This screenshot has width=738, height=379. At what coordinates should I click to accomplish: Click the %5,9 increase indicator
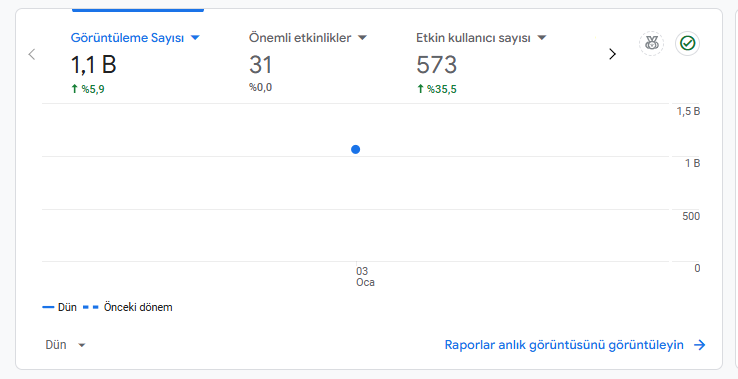pyautogui.click(x=88, y=89)
